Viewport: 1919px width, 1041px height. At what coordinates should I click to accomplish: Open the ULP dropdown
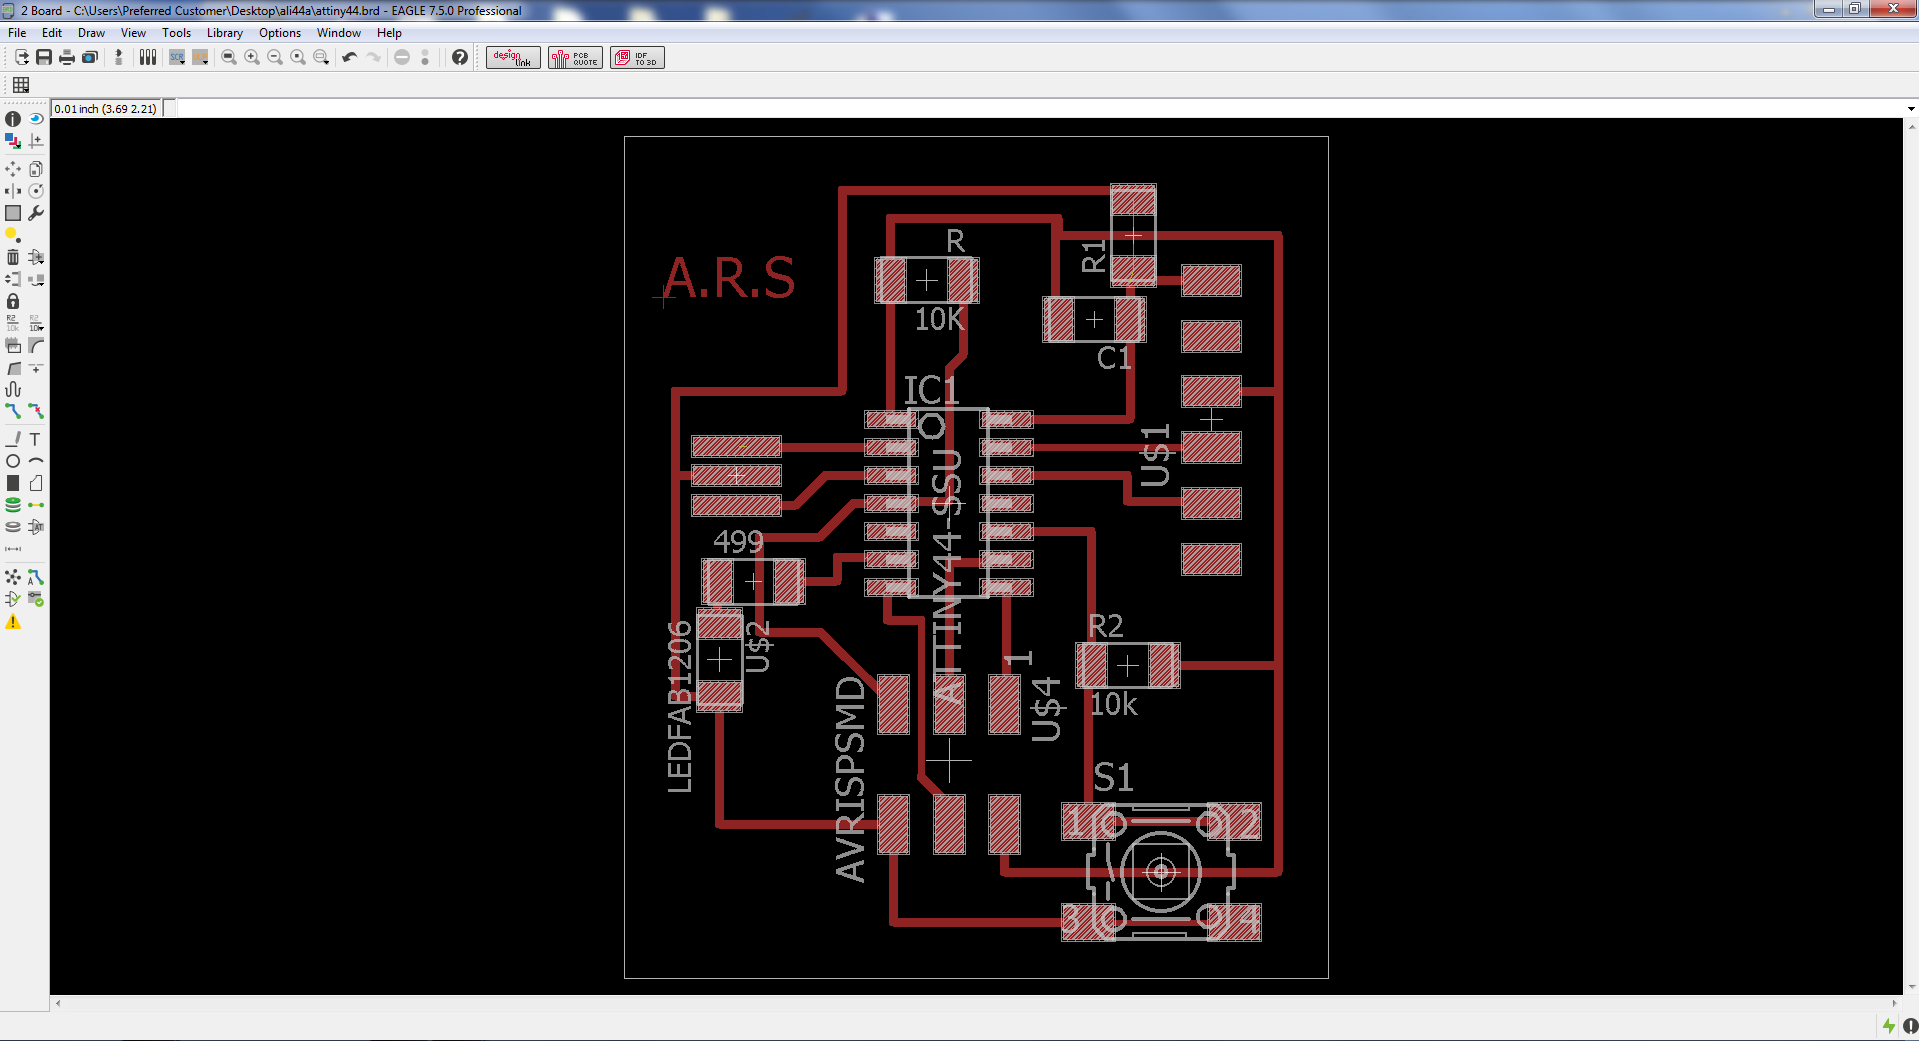(200, 58)
